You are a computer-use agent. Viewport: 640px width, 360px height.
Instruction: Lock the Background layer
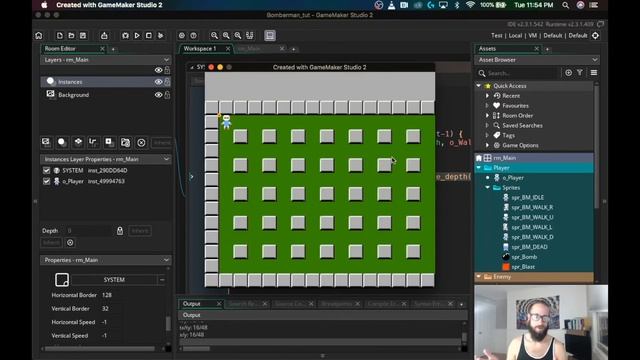coord(167,95)
